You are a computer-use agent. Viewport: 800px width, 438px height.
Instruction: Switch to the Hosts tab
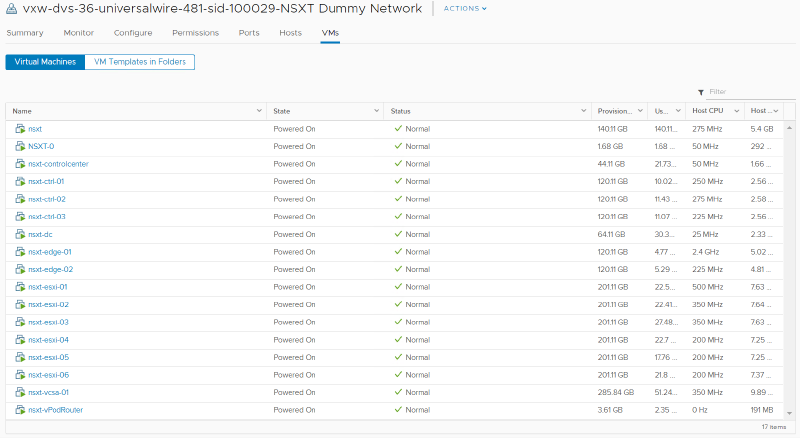pos(290,33)
